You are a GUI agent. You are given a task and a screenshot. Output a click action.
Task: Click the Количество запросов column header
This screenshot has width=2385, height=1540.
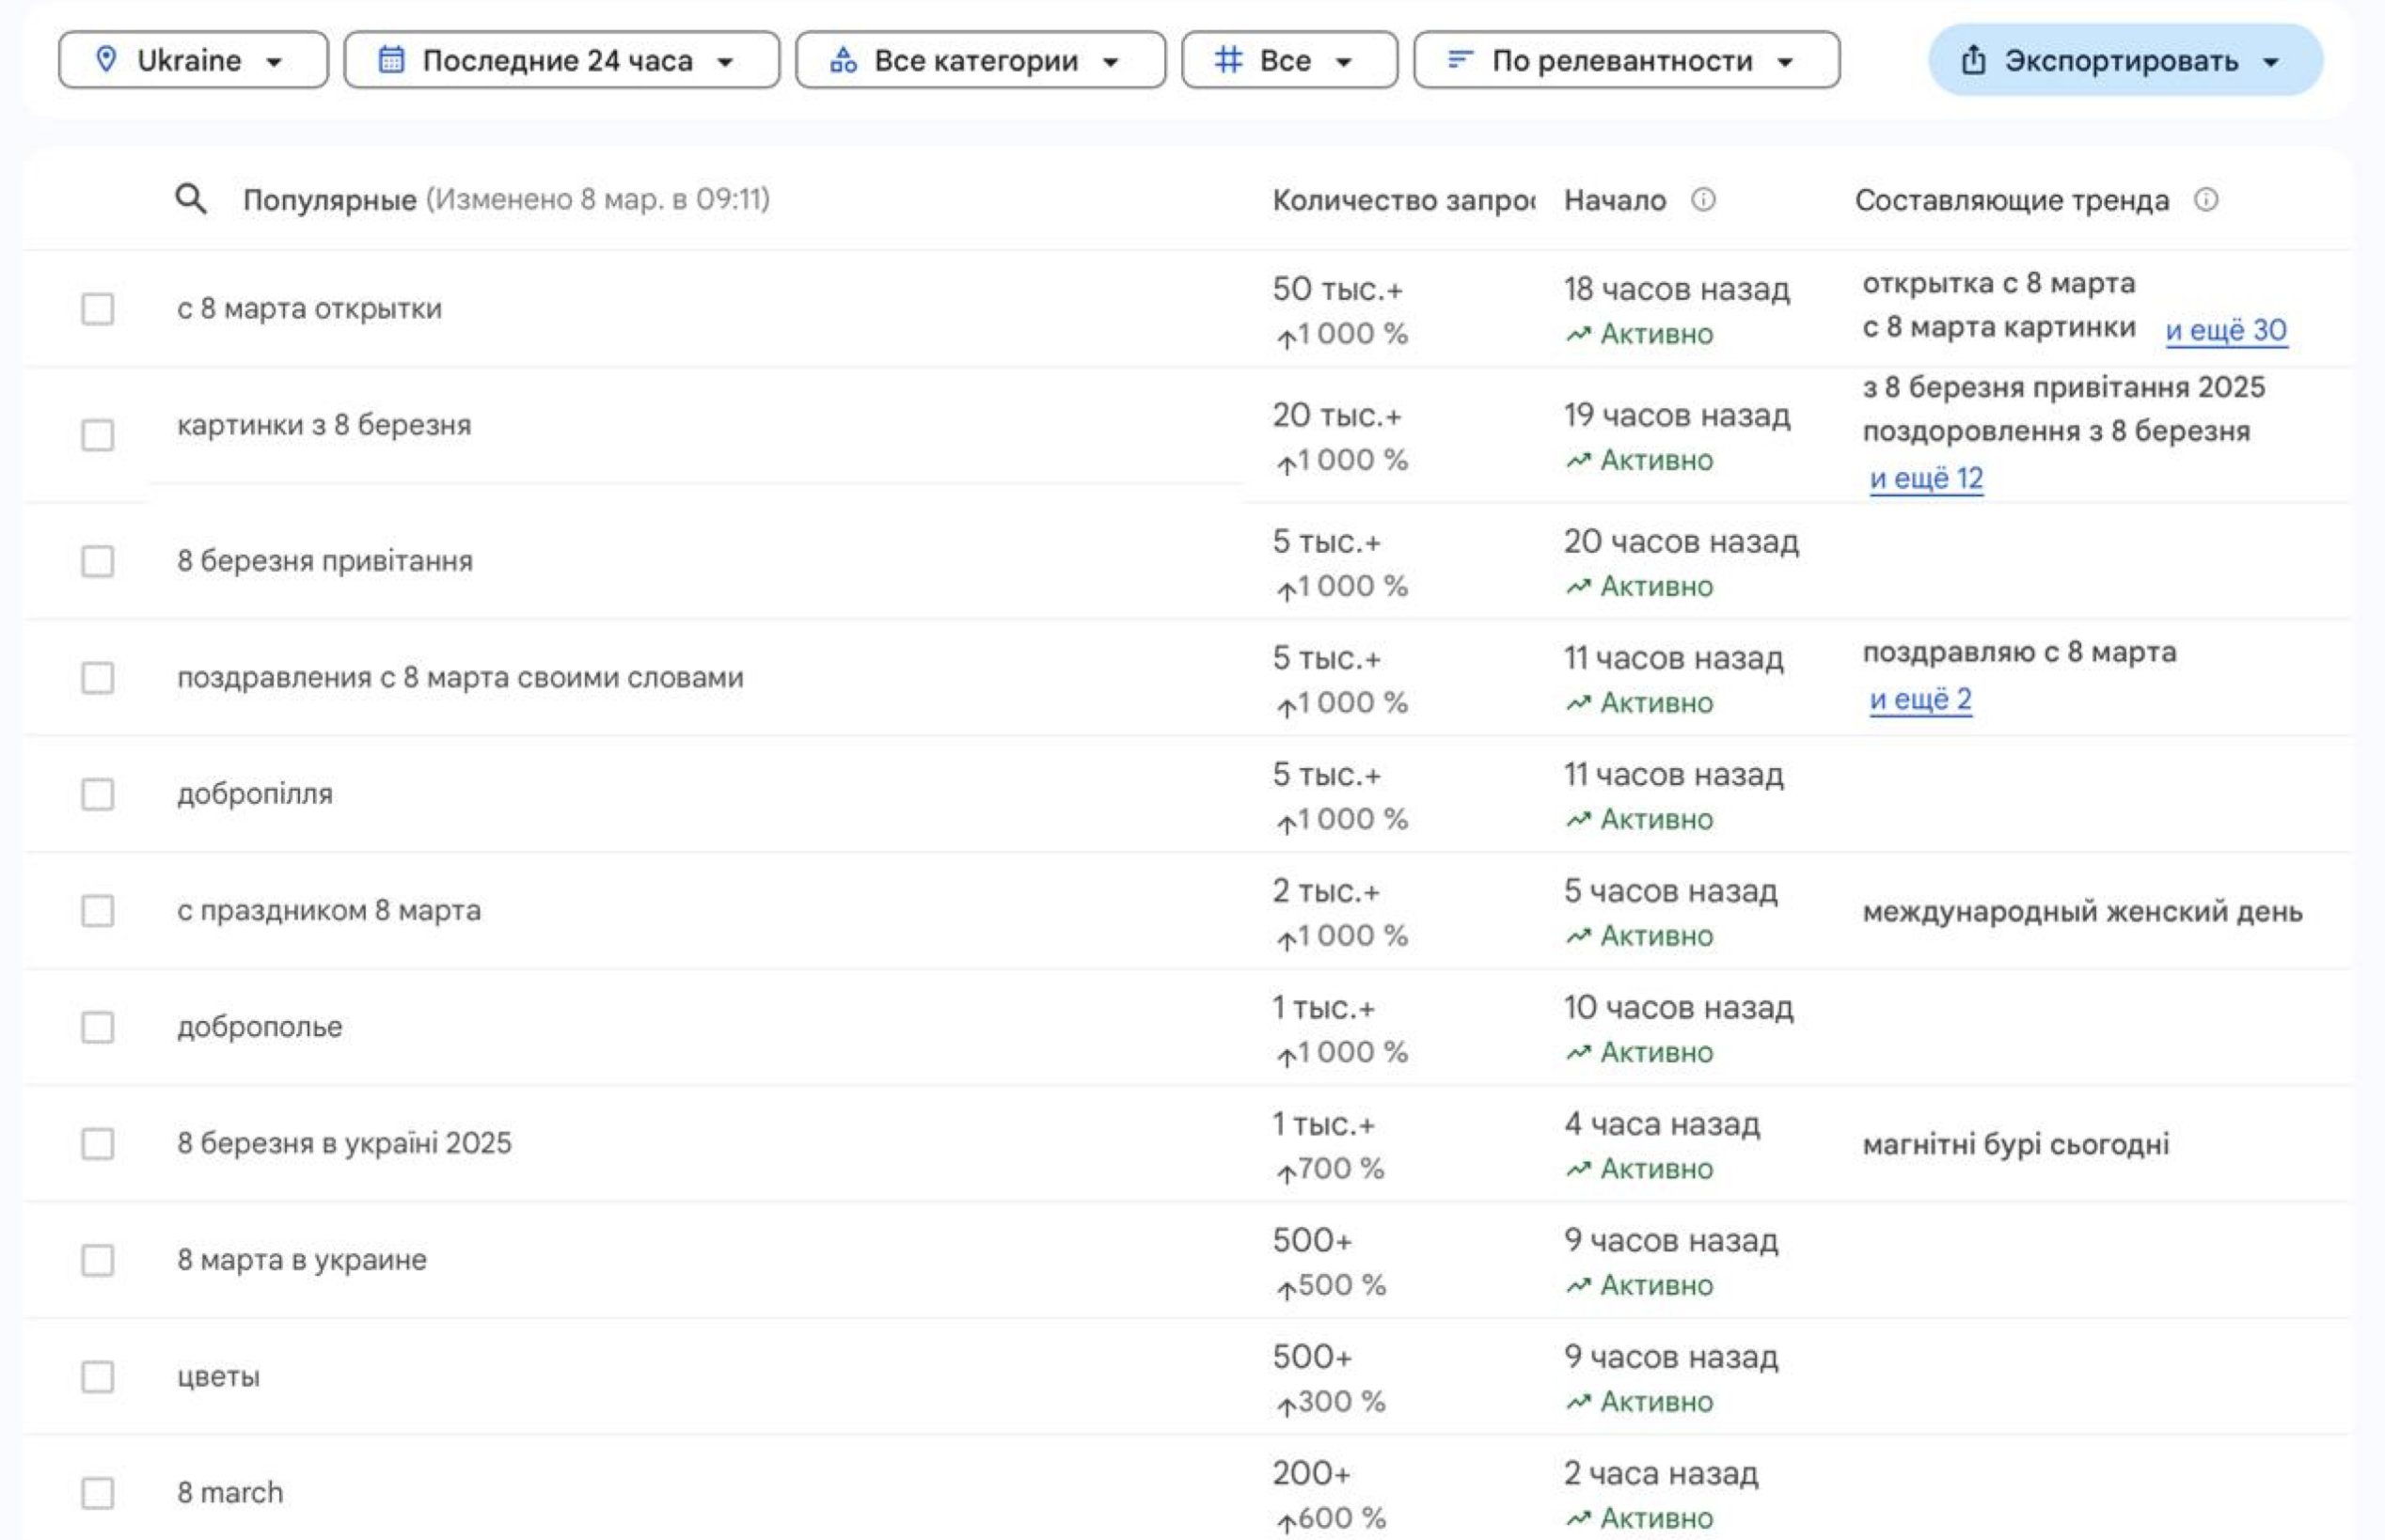[x=1402, y=200]
